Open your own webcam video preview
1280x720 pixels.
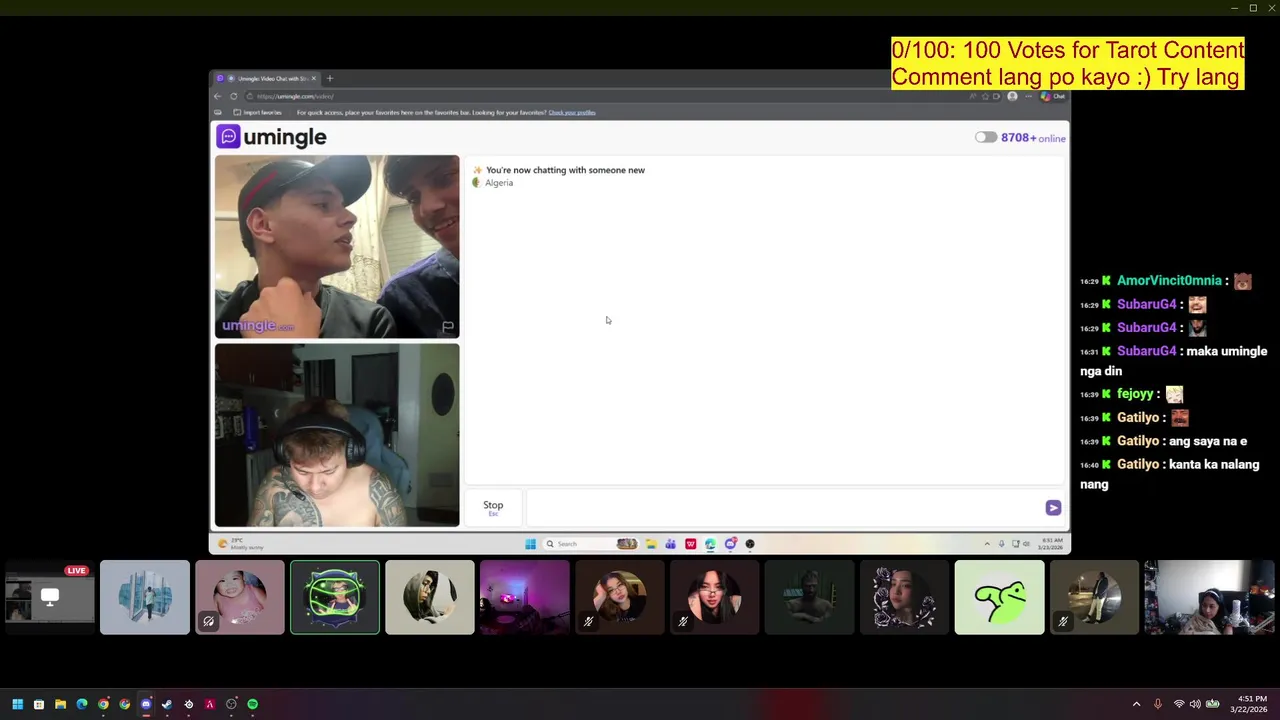[337, 435]
